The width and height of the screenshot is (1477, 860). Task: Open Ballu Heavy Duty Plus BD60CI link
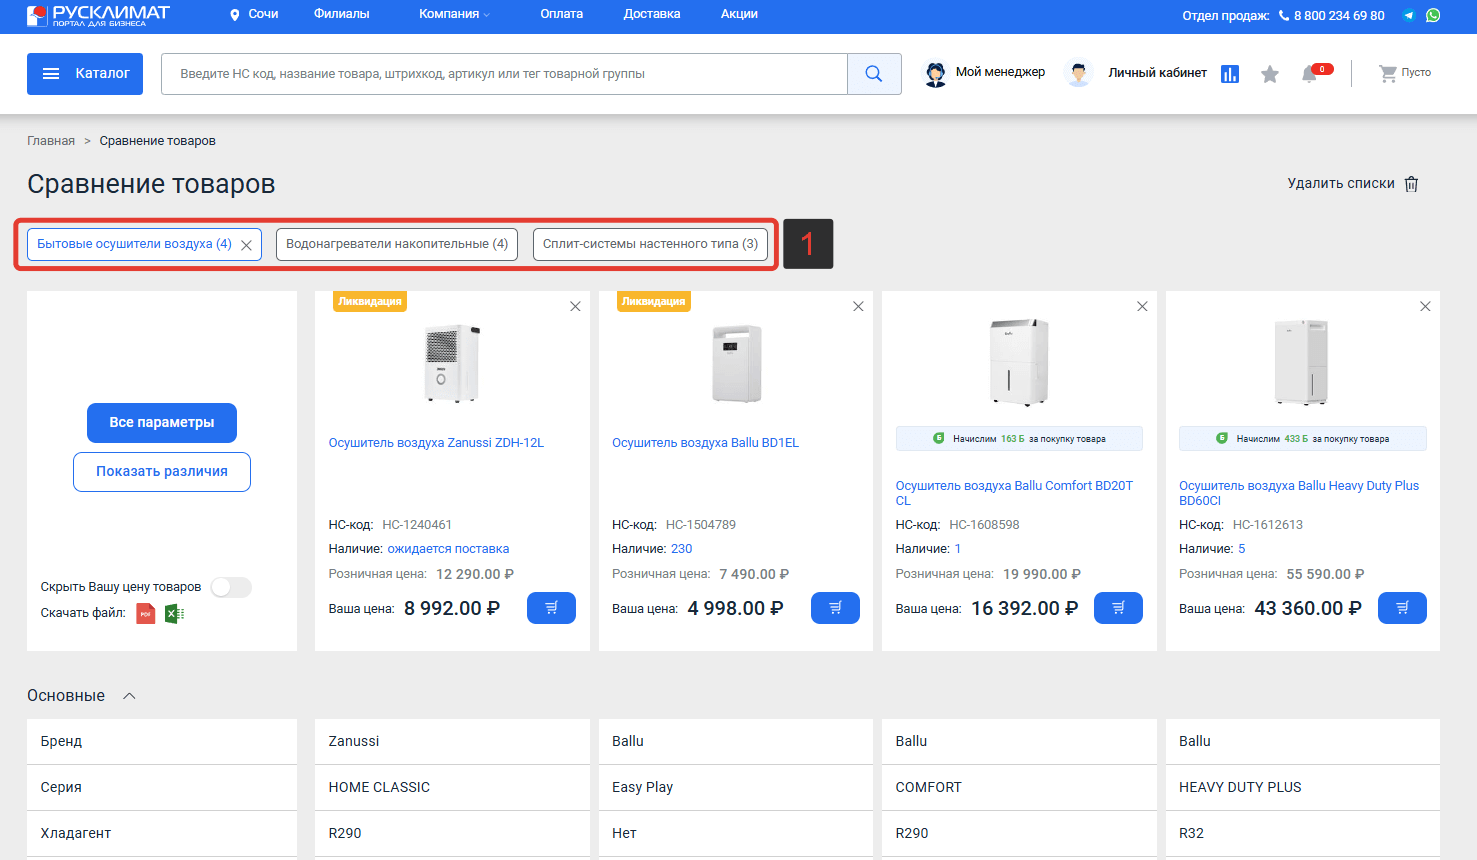pos(1299,493)
